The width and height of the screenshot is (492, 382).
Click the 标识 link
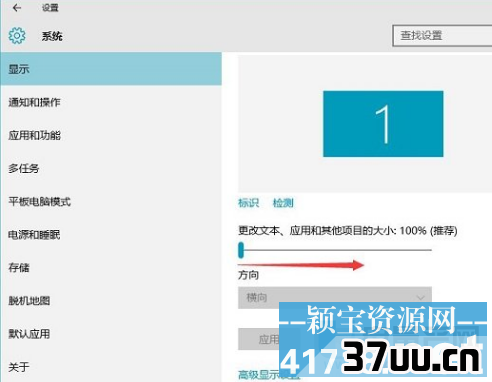coord(248,203)
